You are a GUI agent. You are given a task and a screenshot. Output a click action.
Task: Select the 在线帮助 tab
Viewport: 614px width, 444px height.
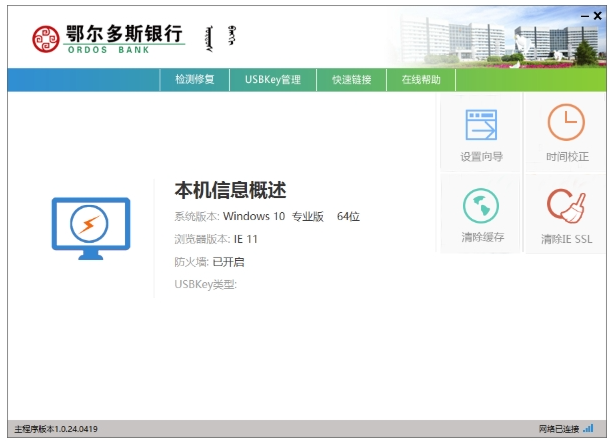(421, 80)
